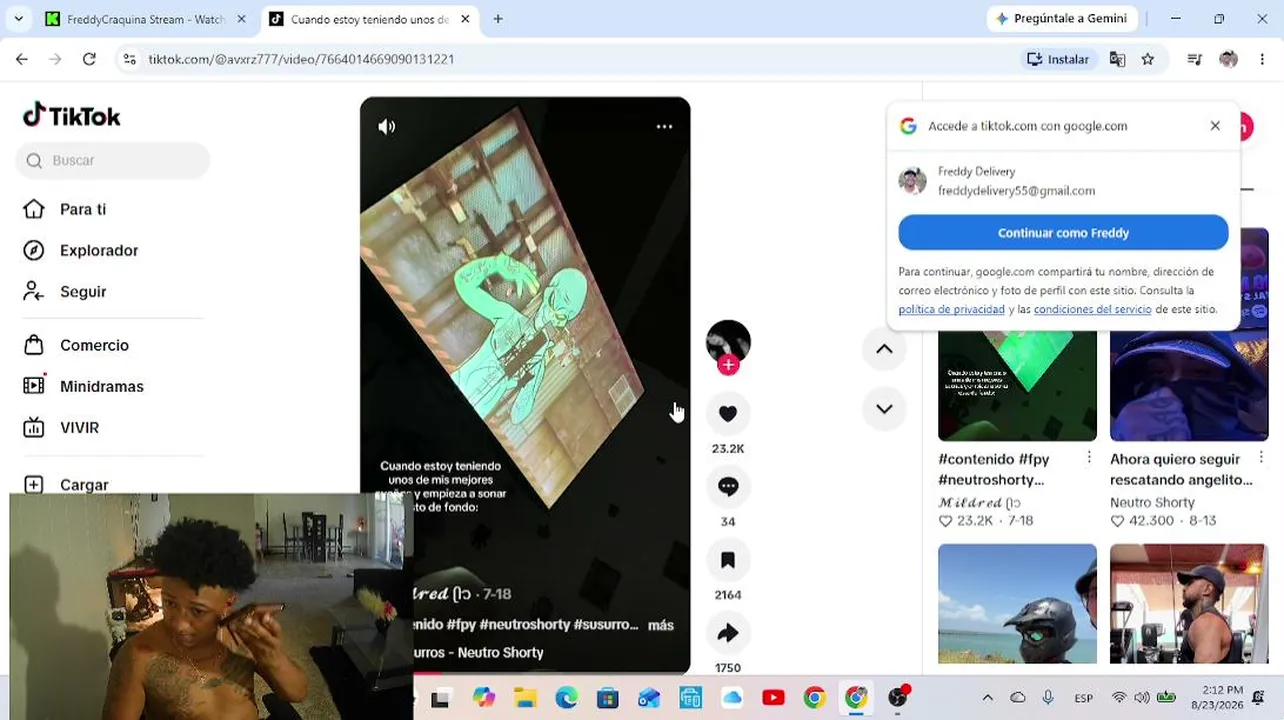Open the Chrome profile avatar

(1229, 59)
